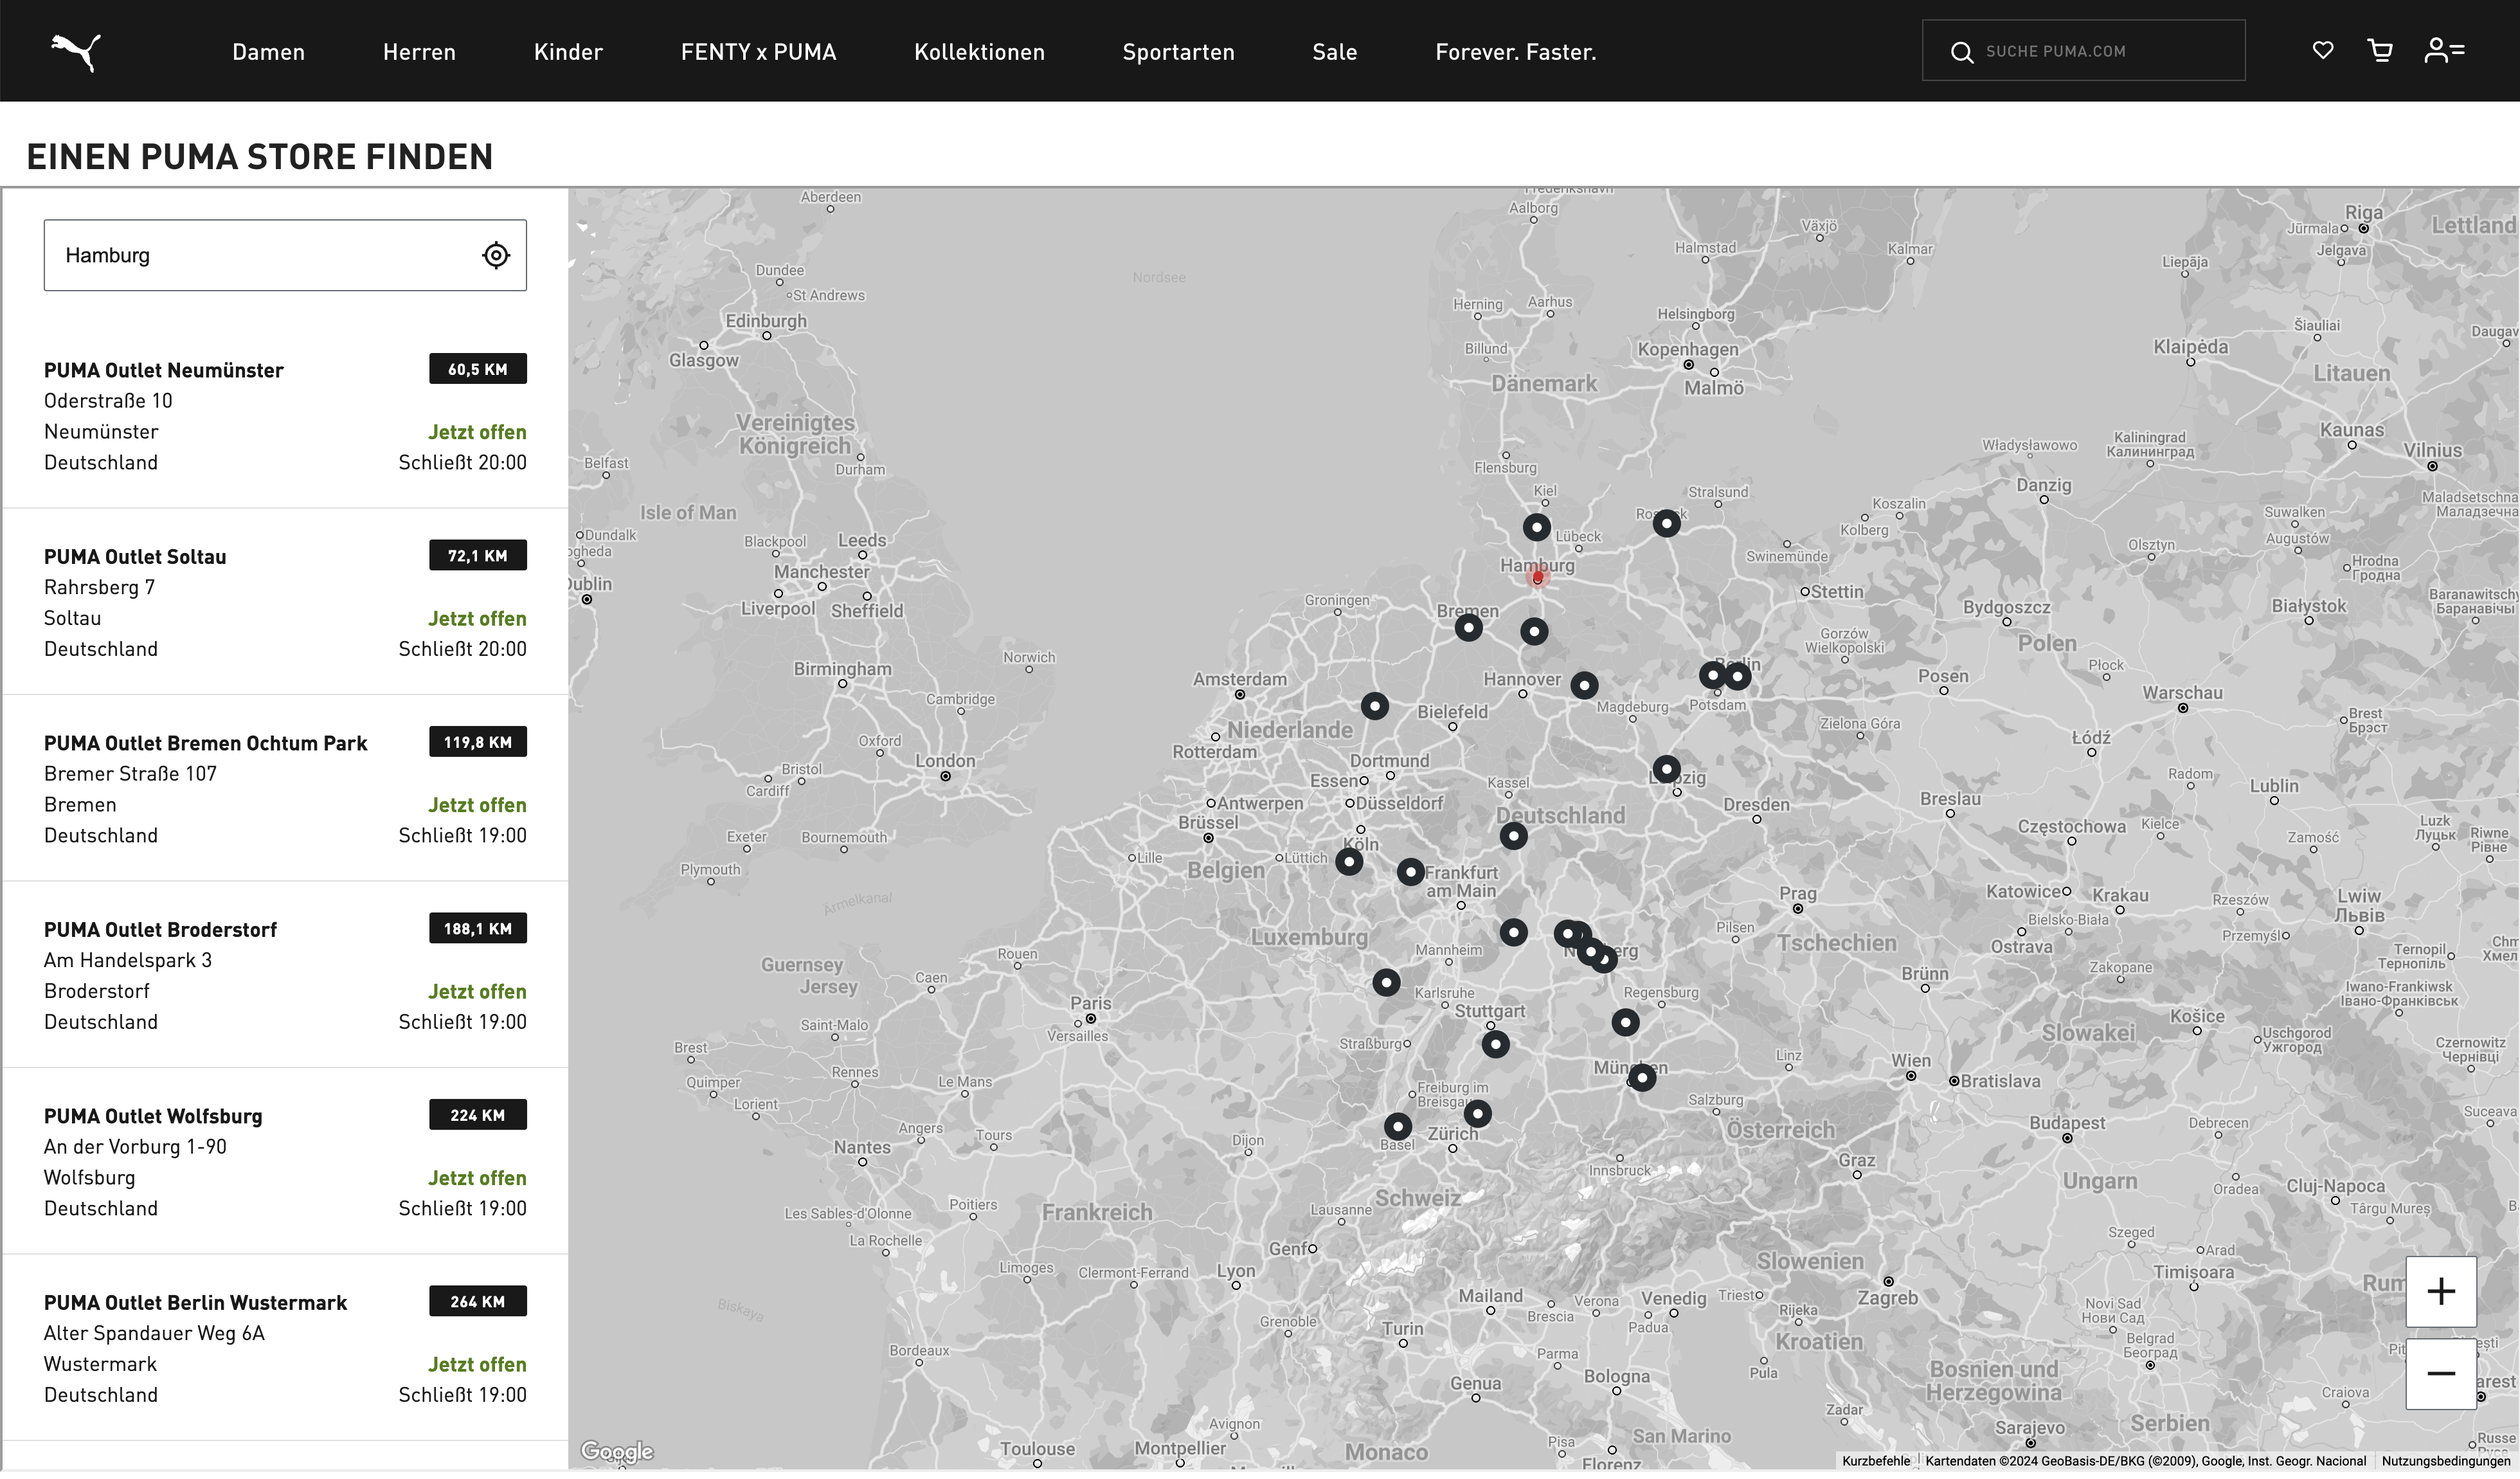Select store marker at München
Screen dimensions: 2520x1479
1642,1078
